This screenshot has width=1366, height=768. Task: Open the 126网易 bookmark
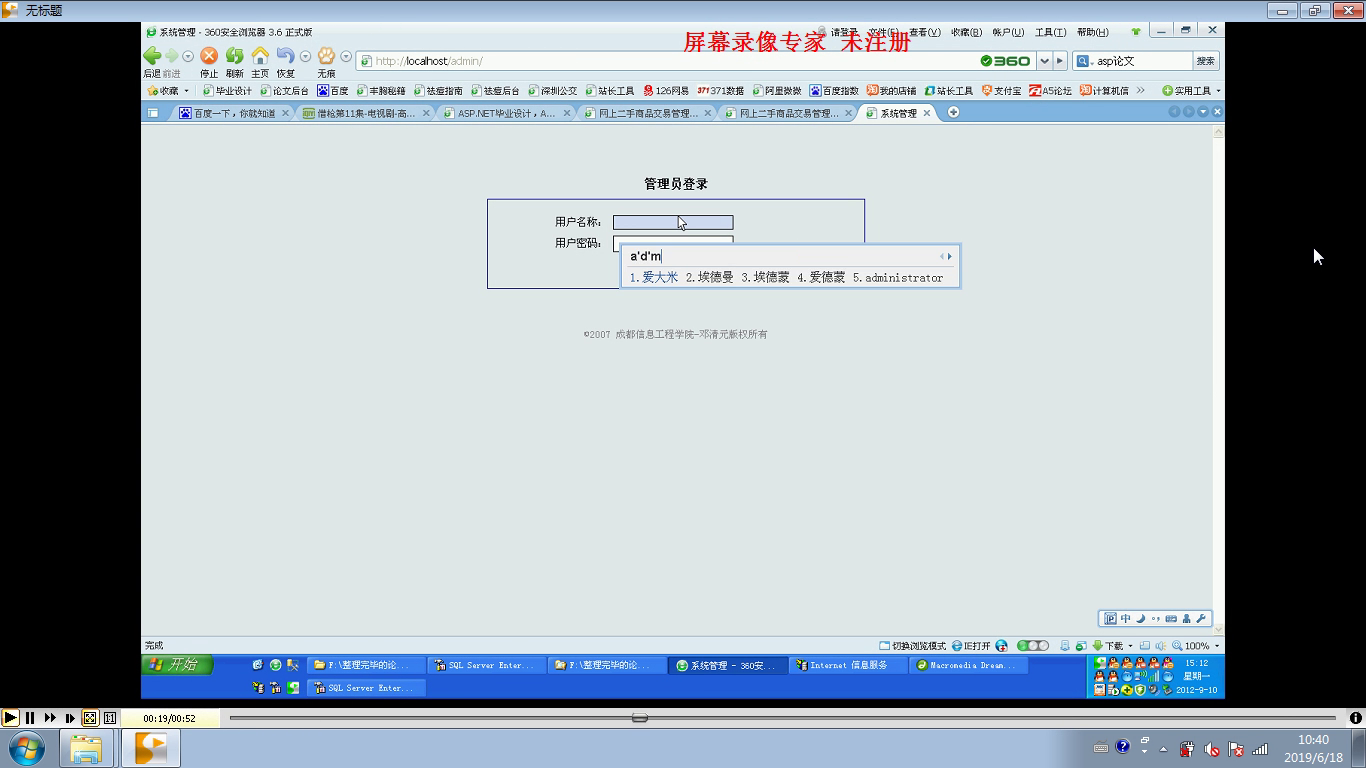tap(666, 91)
